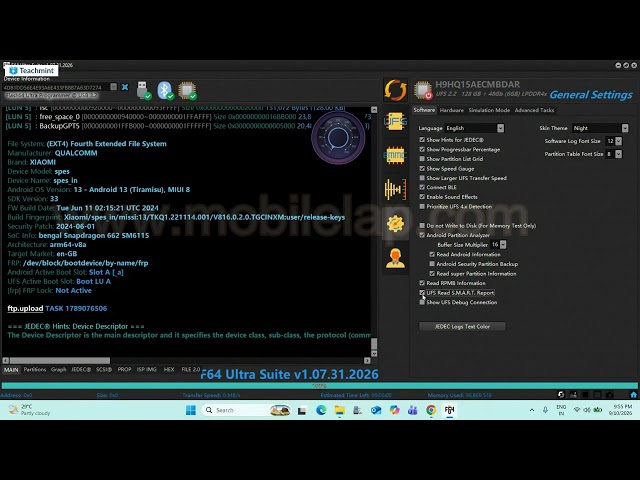Open Windows Start menu
The image size is (640, 480).
coord(191,410)
